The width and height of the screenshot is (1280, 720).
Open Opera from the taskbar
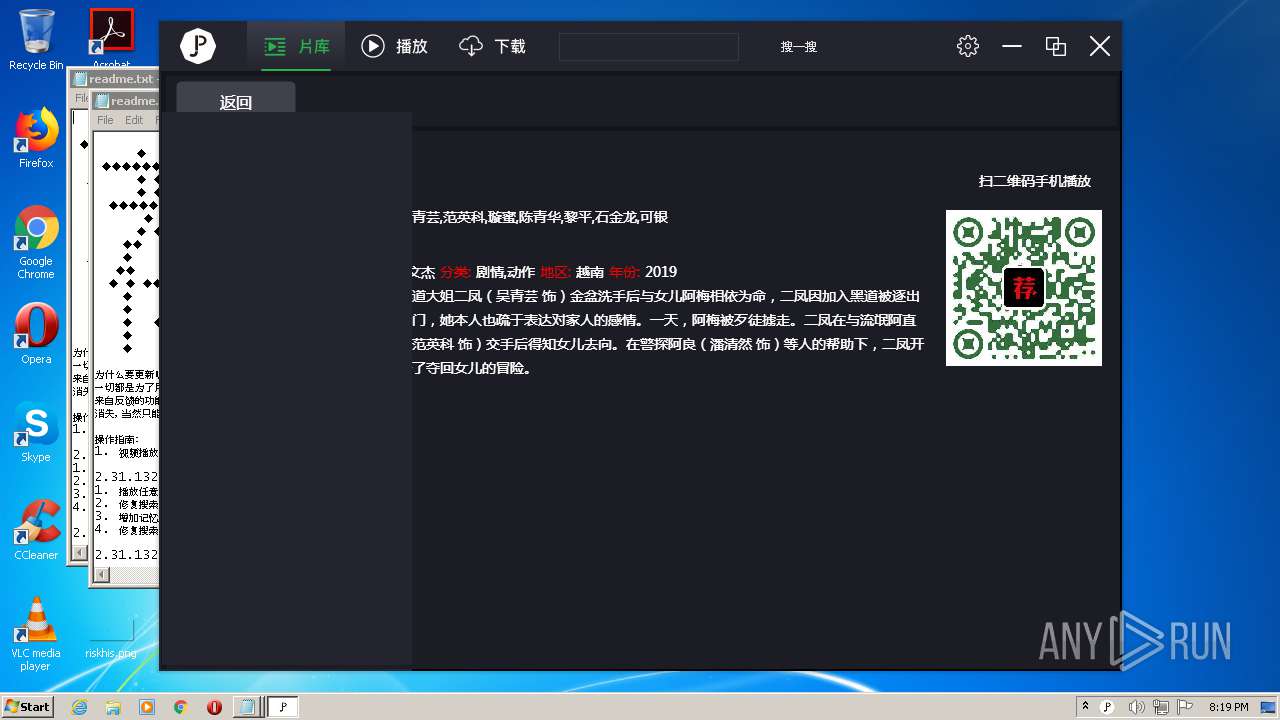214,707
